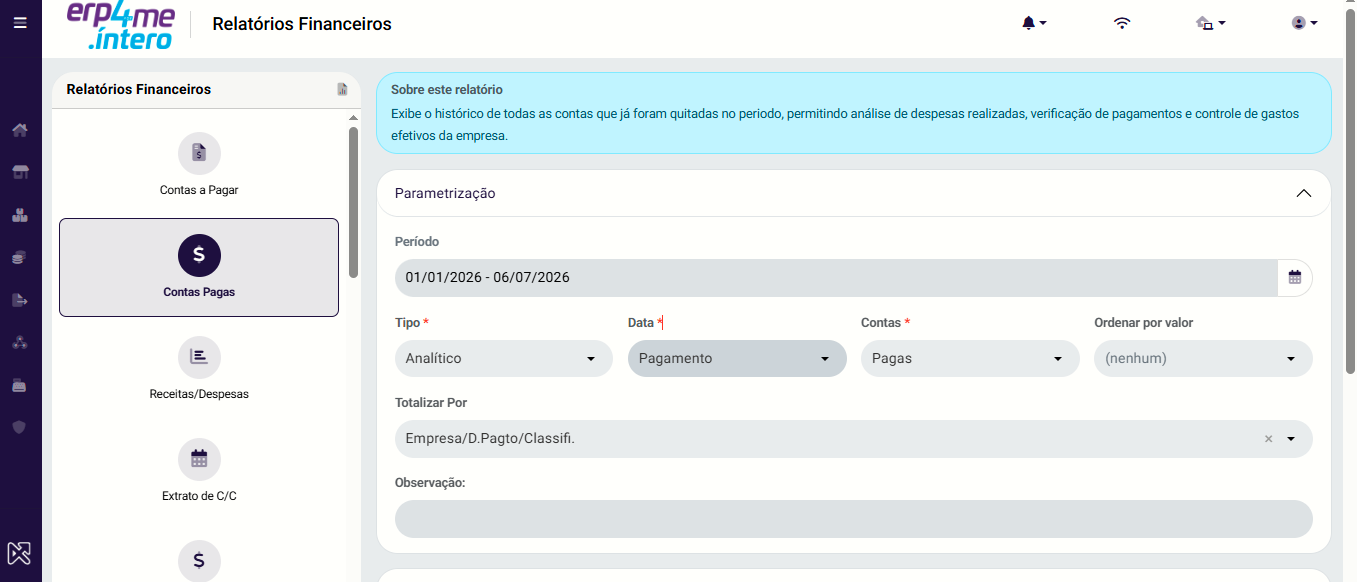Click the Observação: label
The image size is (1357, 582).
coord(431,483)
